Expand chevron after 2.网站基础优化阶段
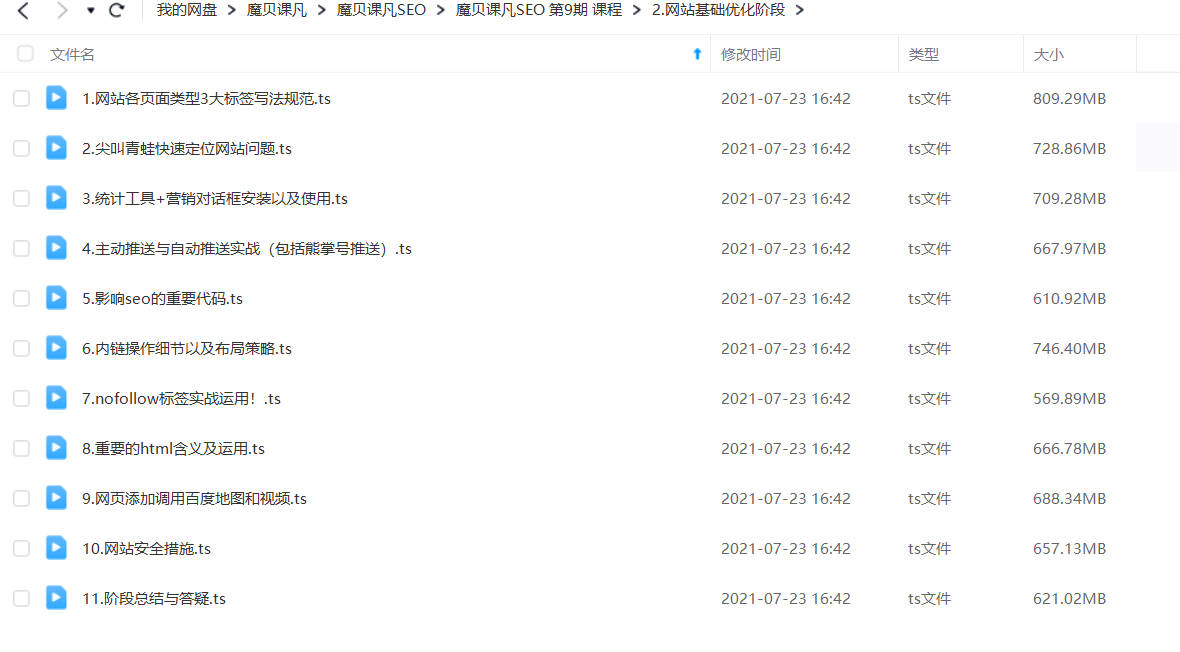 799,11
